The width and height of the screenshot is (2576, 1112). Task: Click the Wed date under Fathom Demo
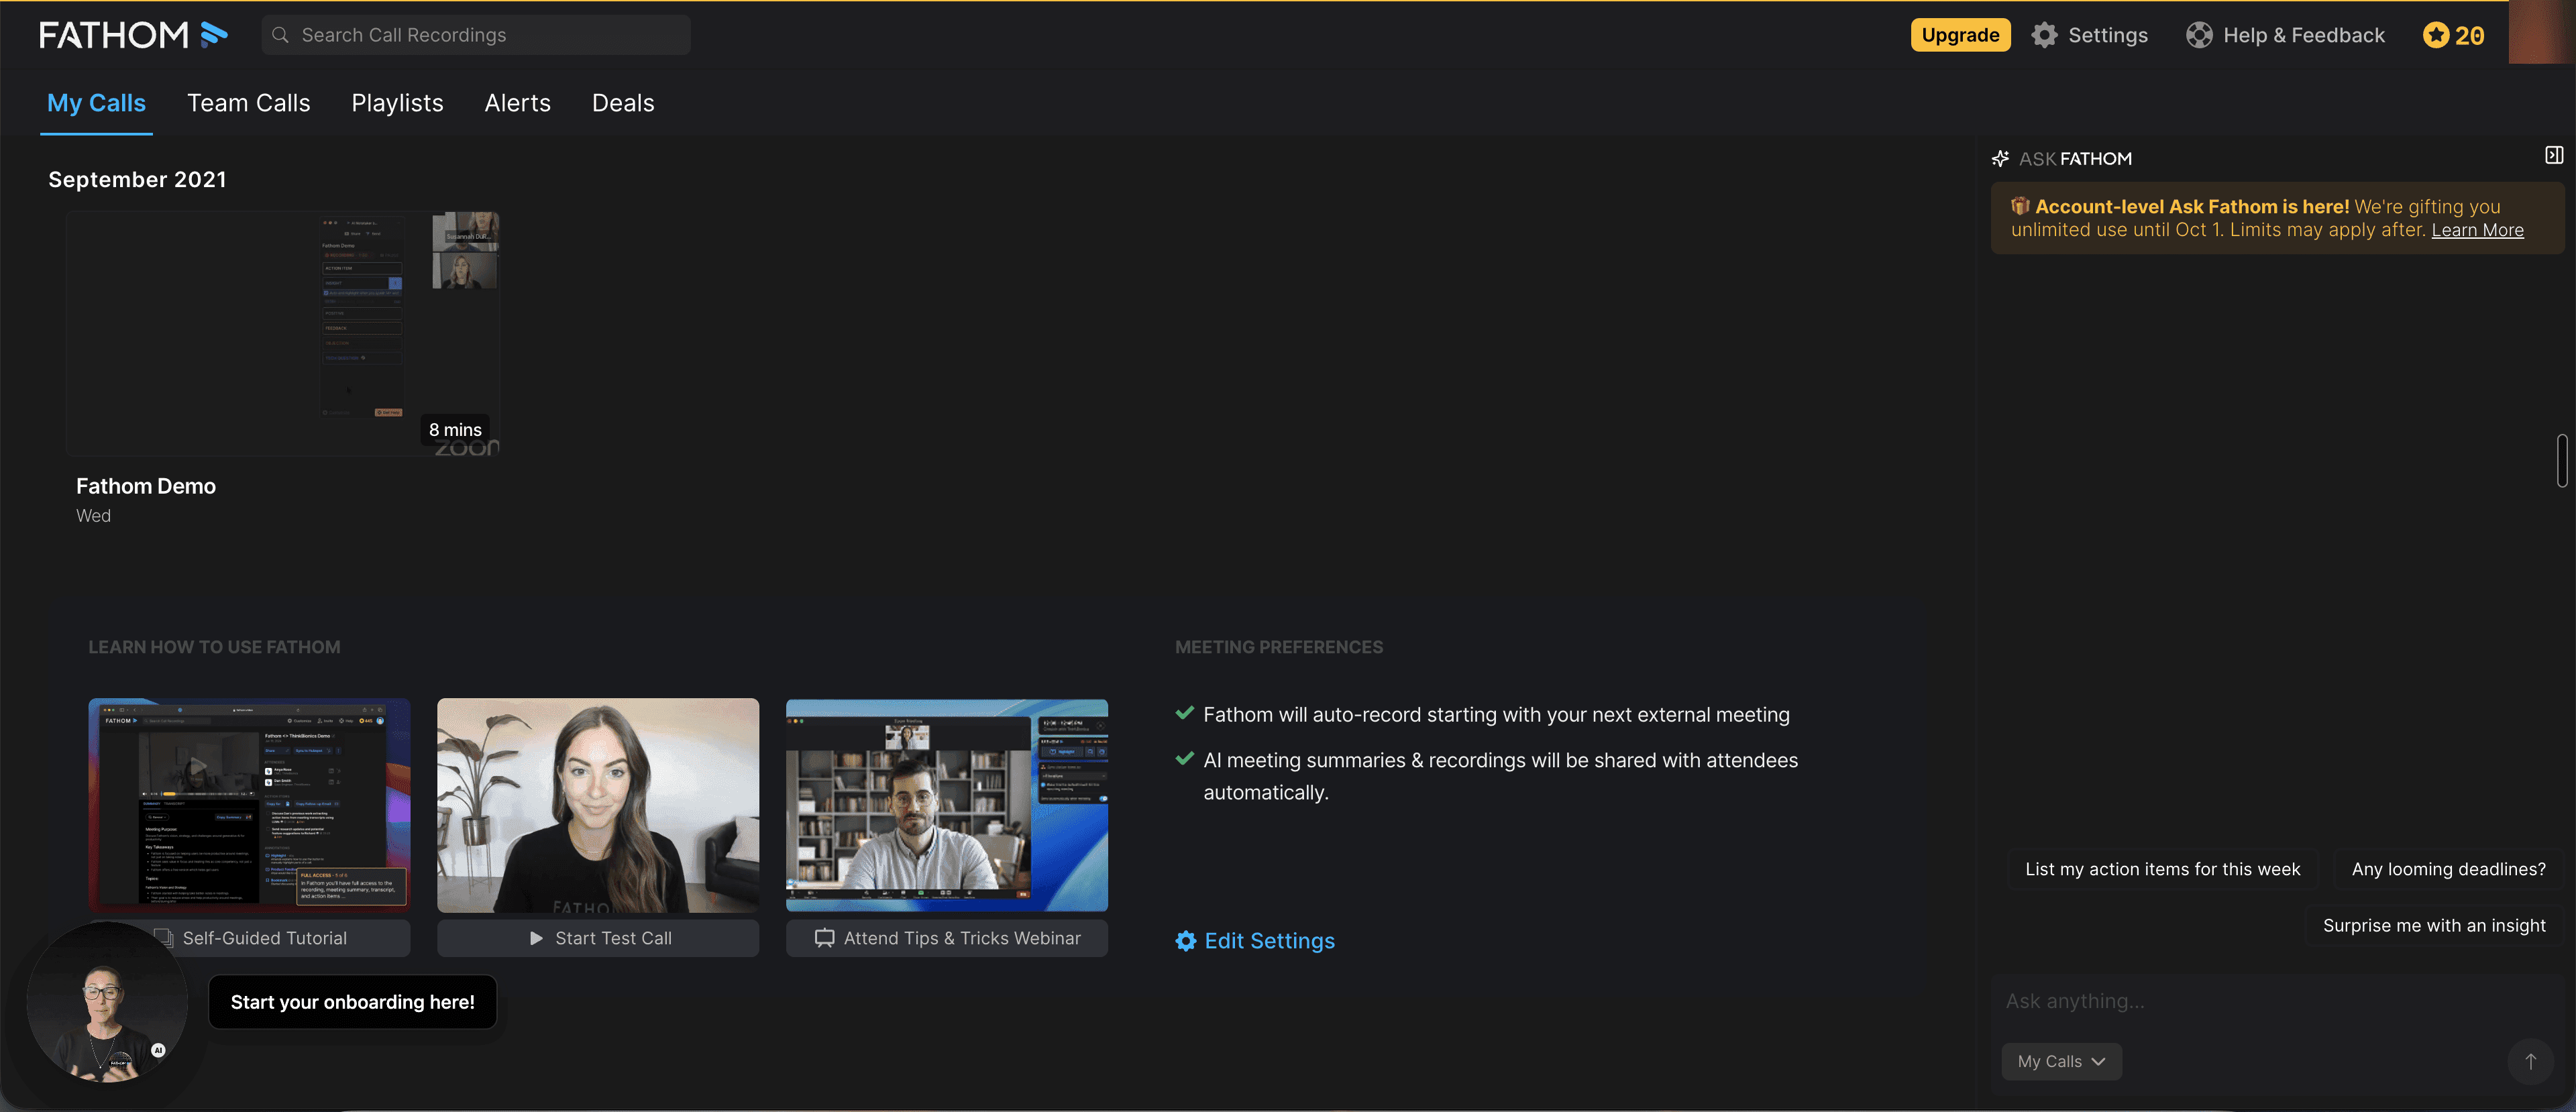coord(93,516)
